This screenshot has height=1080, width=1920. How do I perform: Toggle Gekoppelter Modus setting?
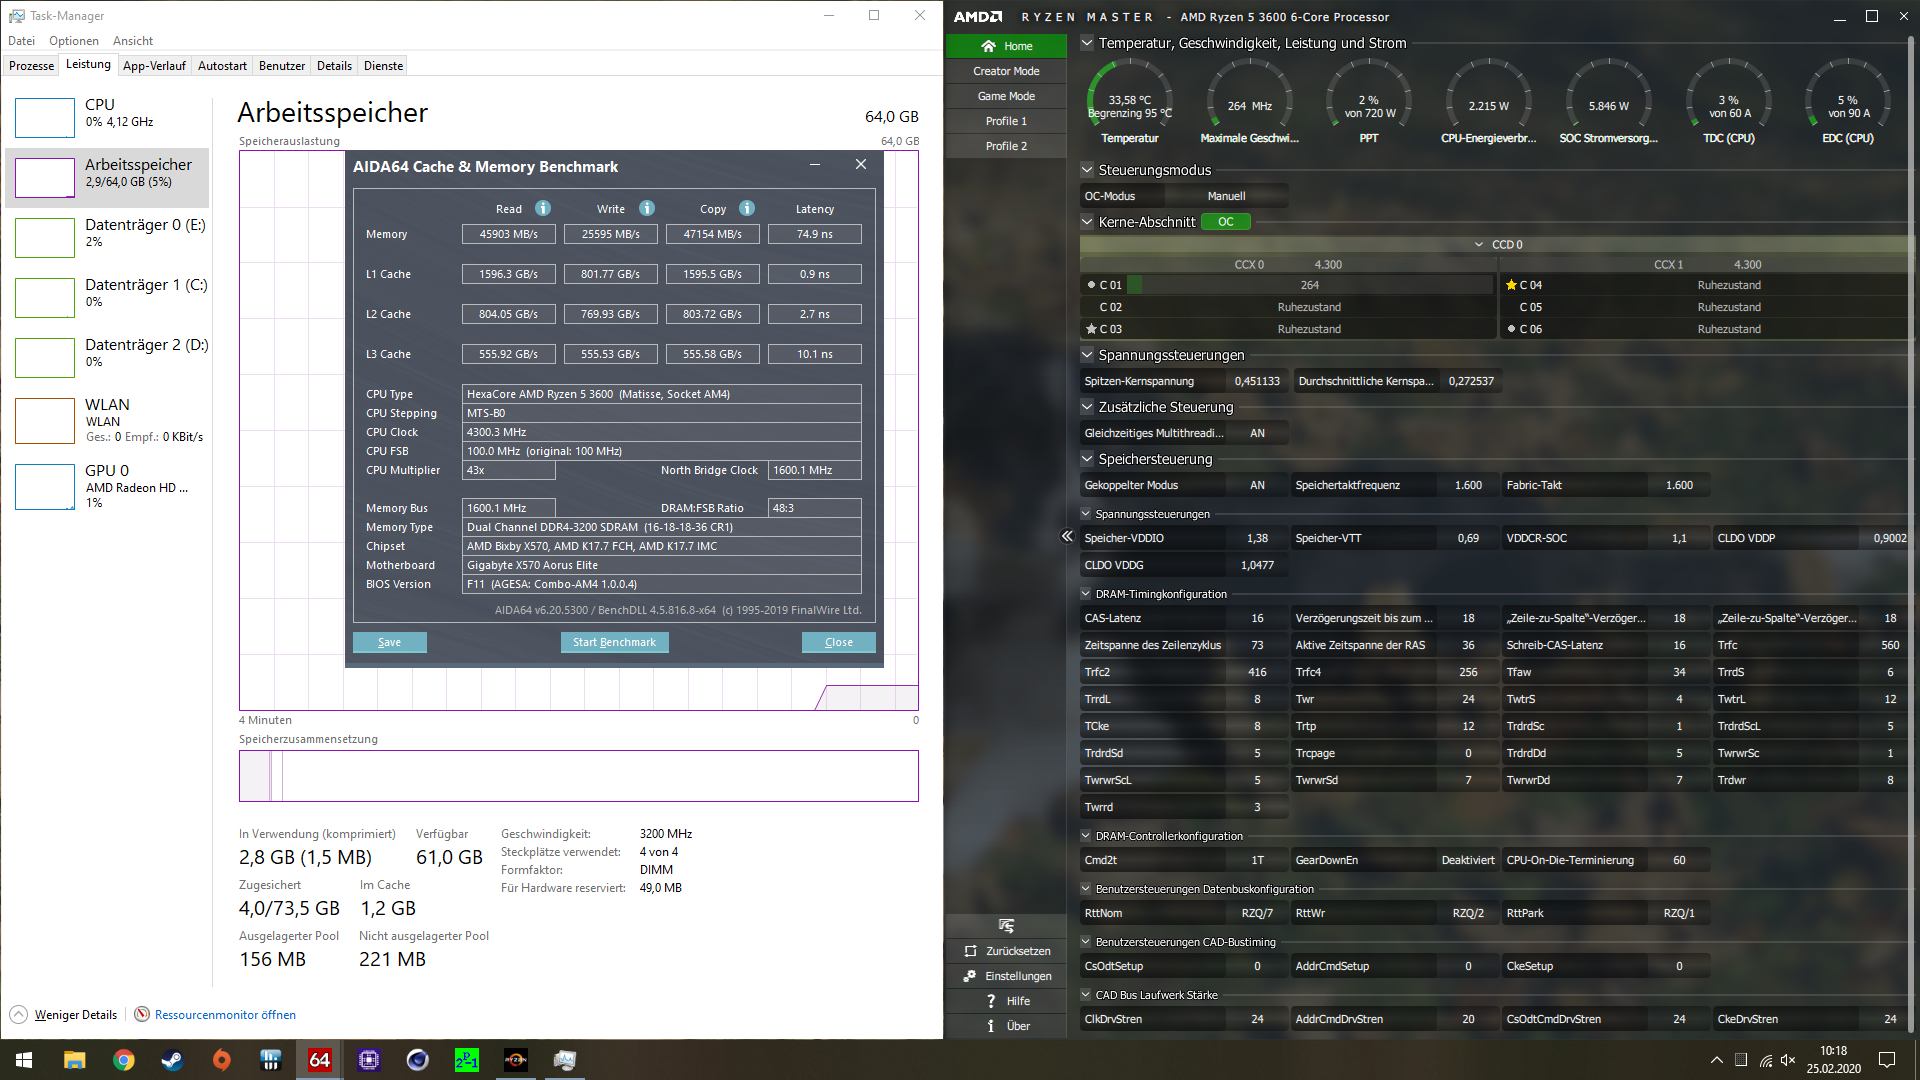pyautogui.click(x=1258, y=484)
